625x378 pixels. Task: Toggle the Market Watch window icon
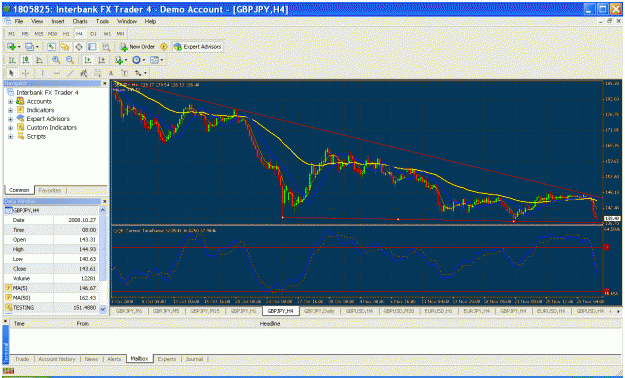(x=51, y=47)
